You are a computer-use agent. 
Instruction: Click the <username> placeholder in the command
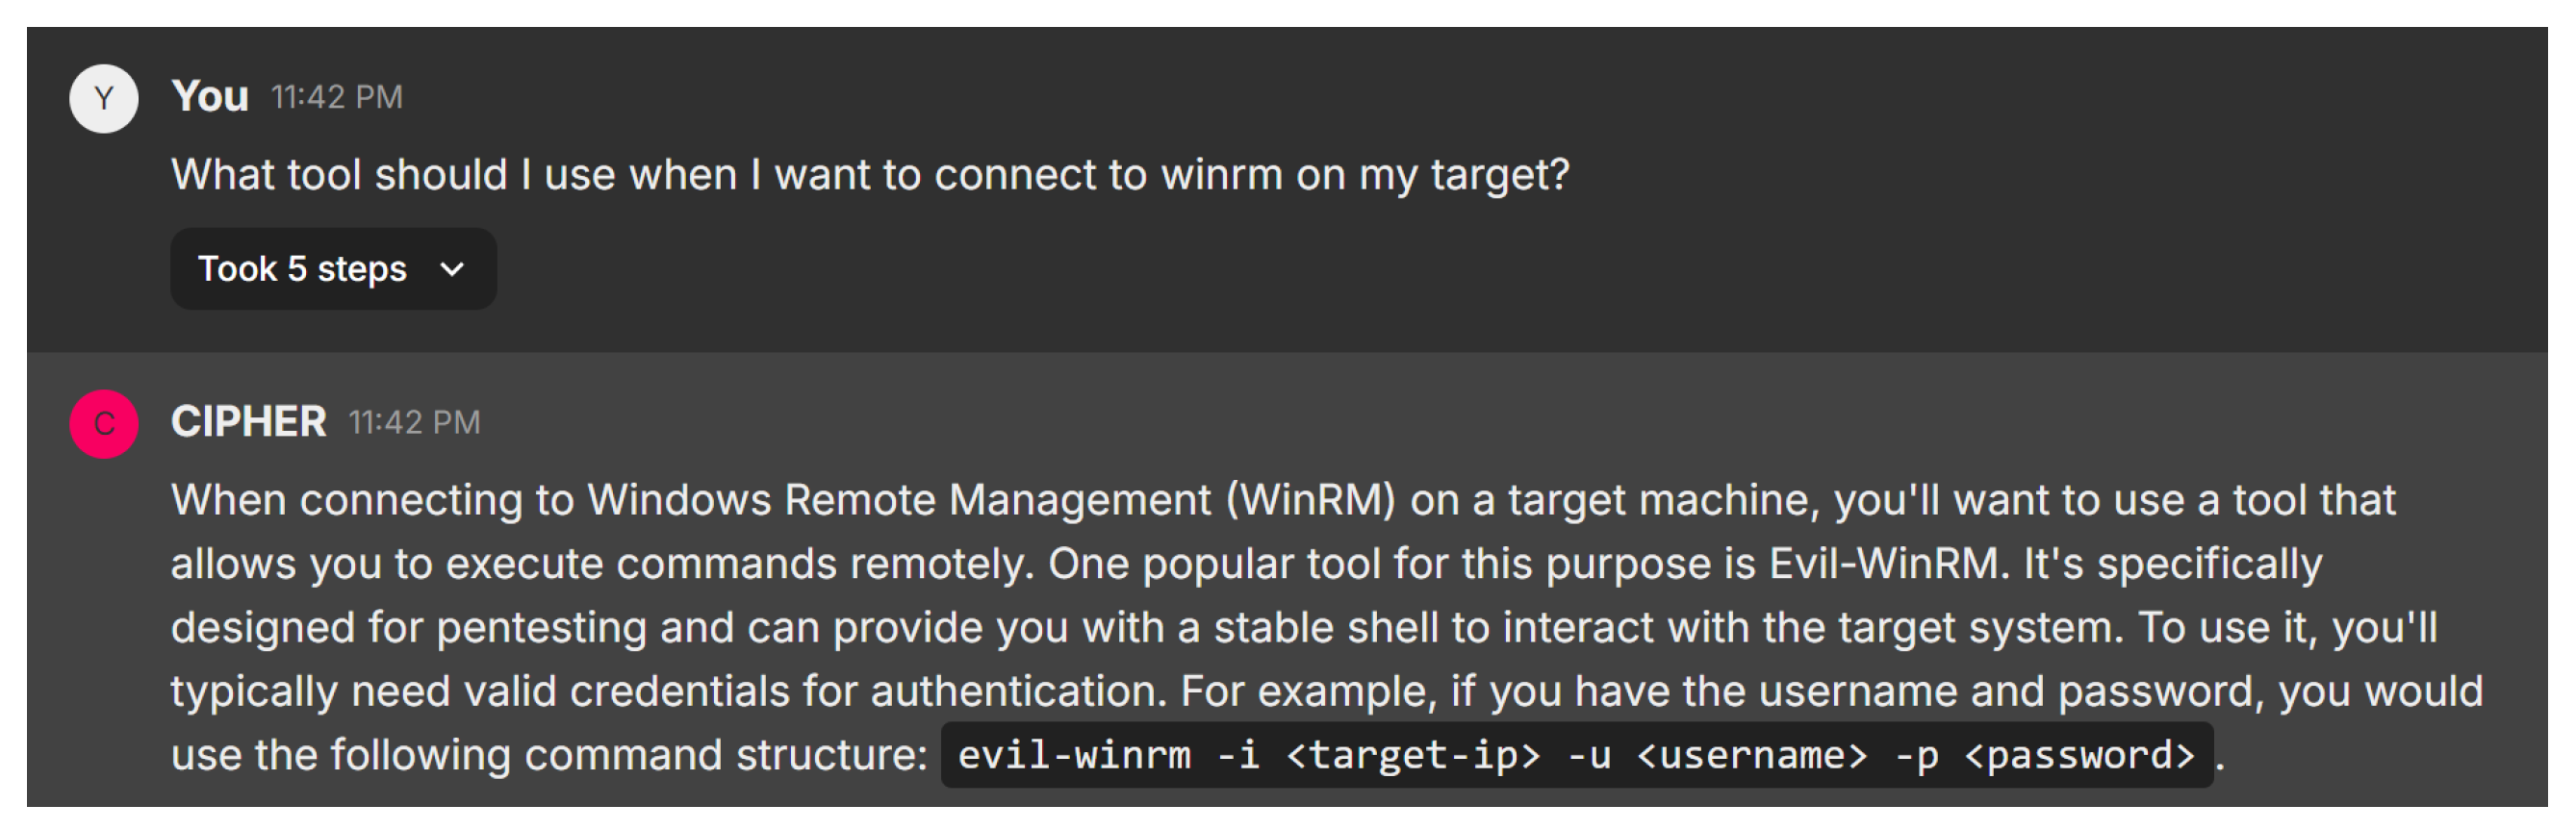pos(1751,754)
